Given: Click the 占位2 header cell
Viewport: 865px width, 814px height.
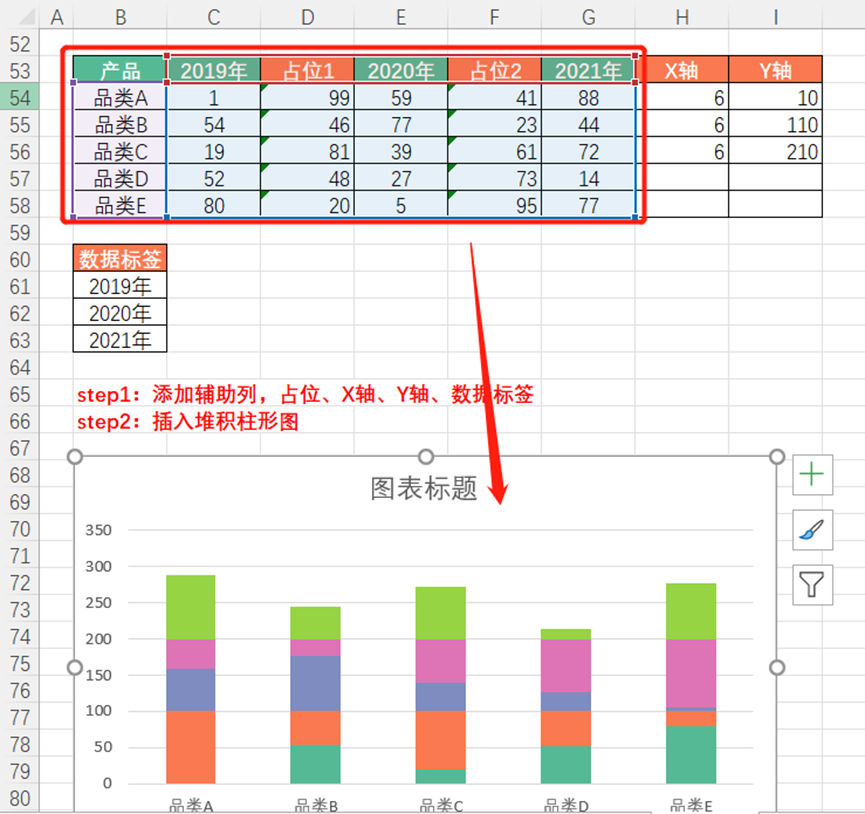Looking at the screenshot, I should 494,70.
